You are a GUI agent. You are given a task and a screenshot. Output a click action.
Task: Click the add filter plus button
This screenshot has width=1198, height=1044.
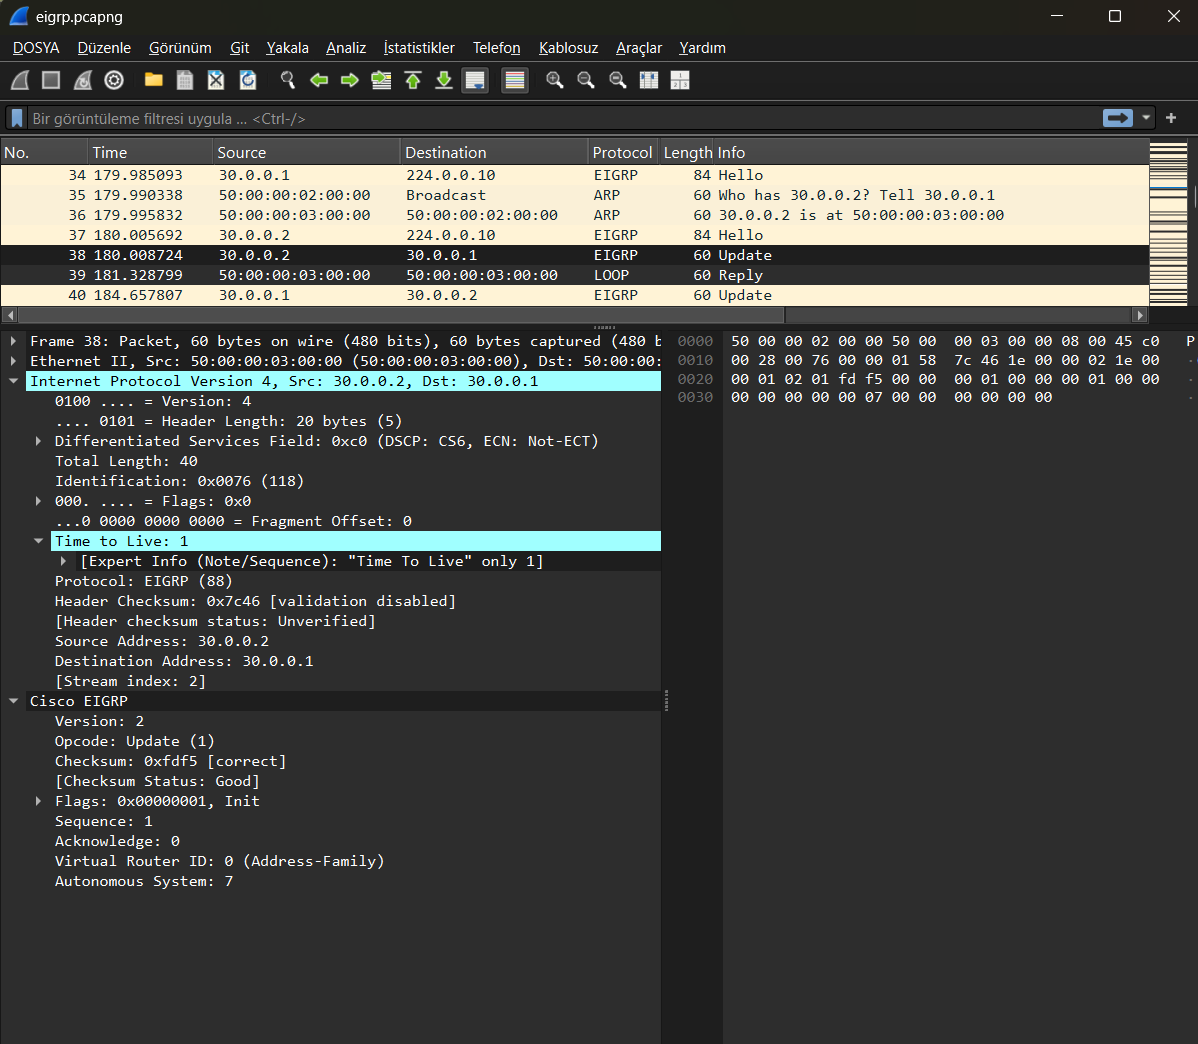pyautogui.click(x=1171, y=118)
